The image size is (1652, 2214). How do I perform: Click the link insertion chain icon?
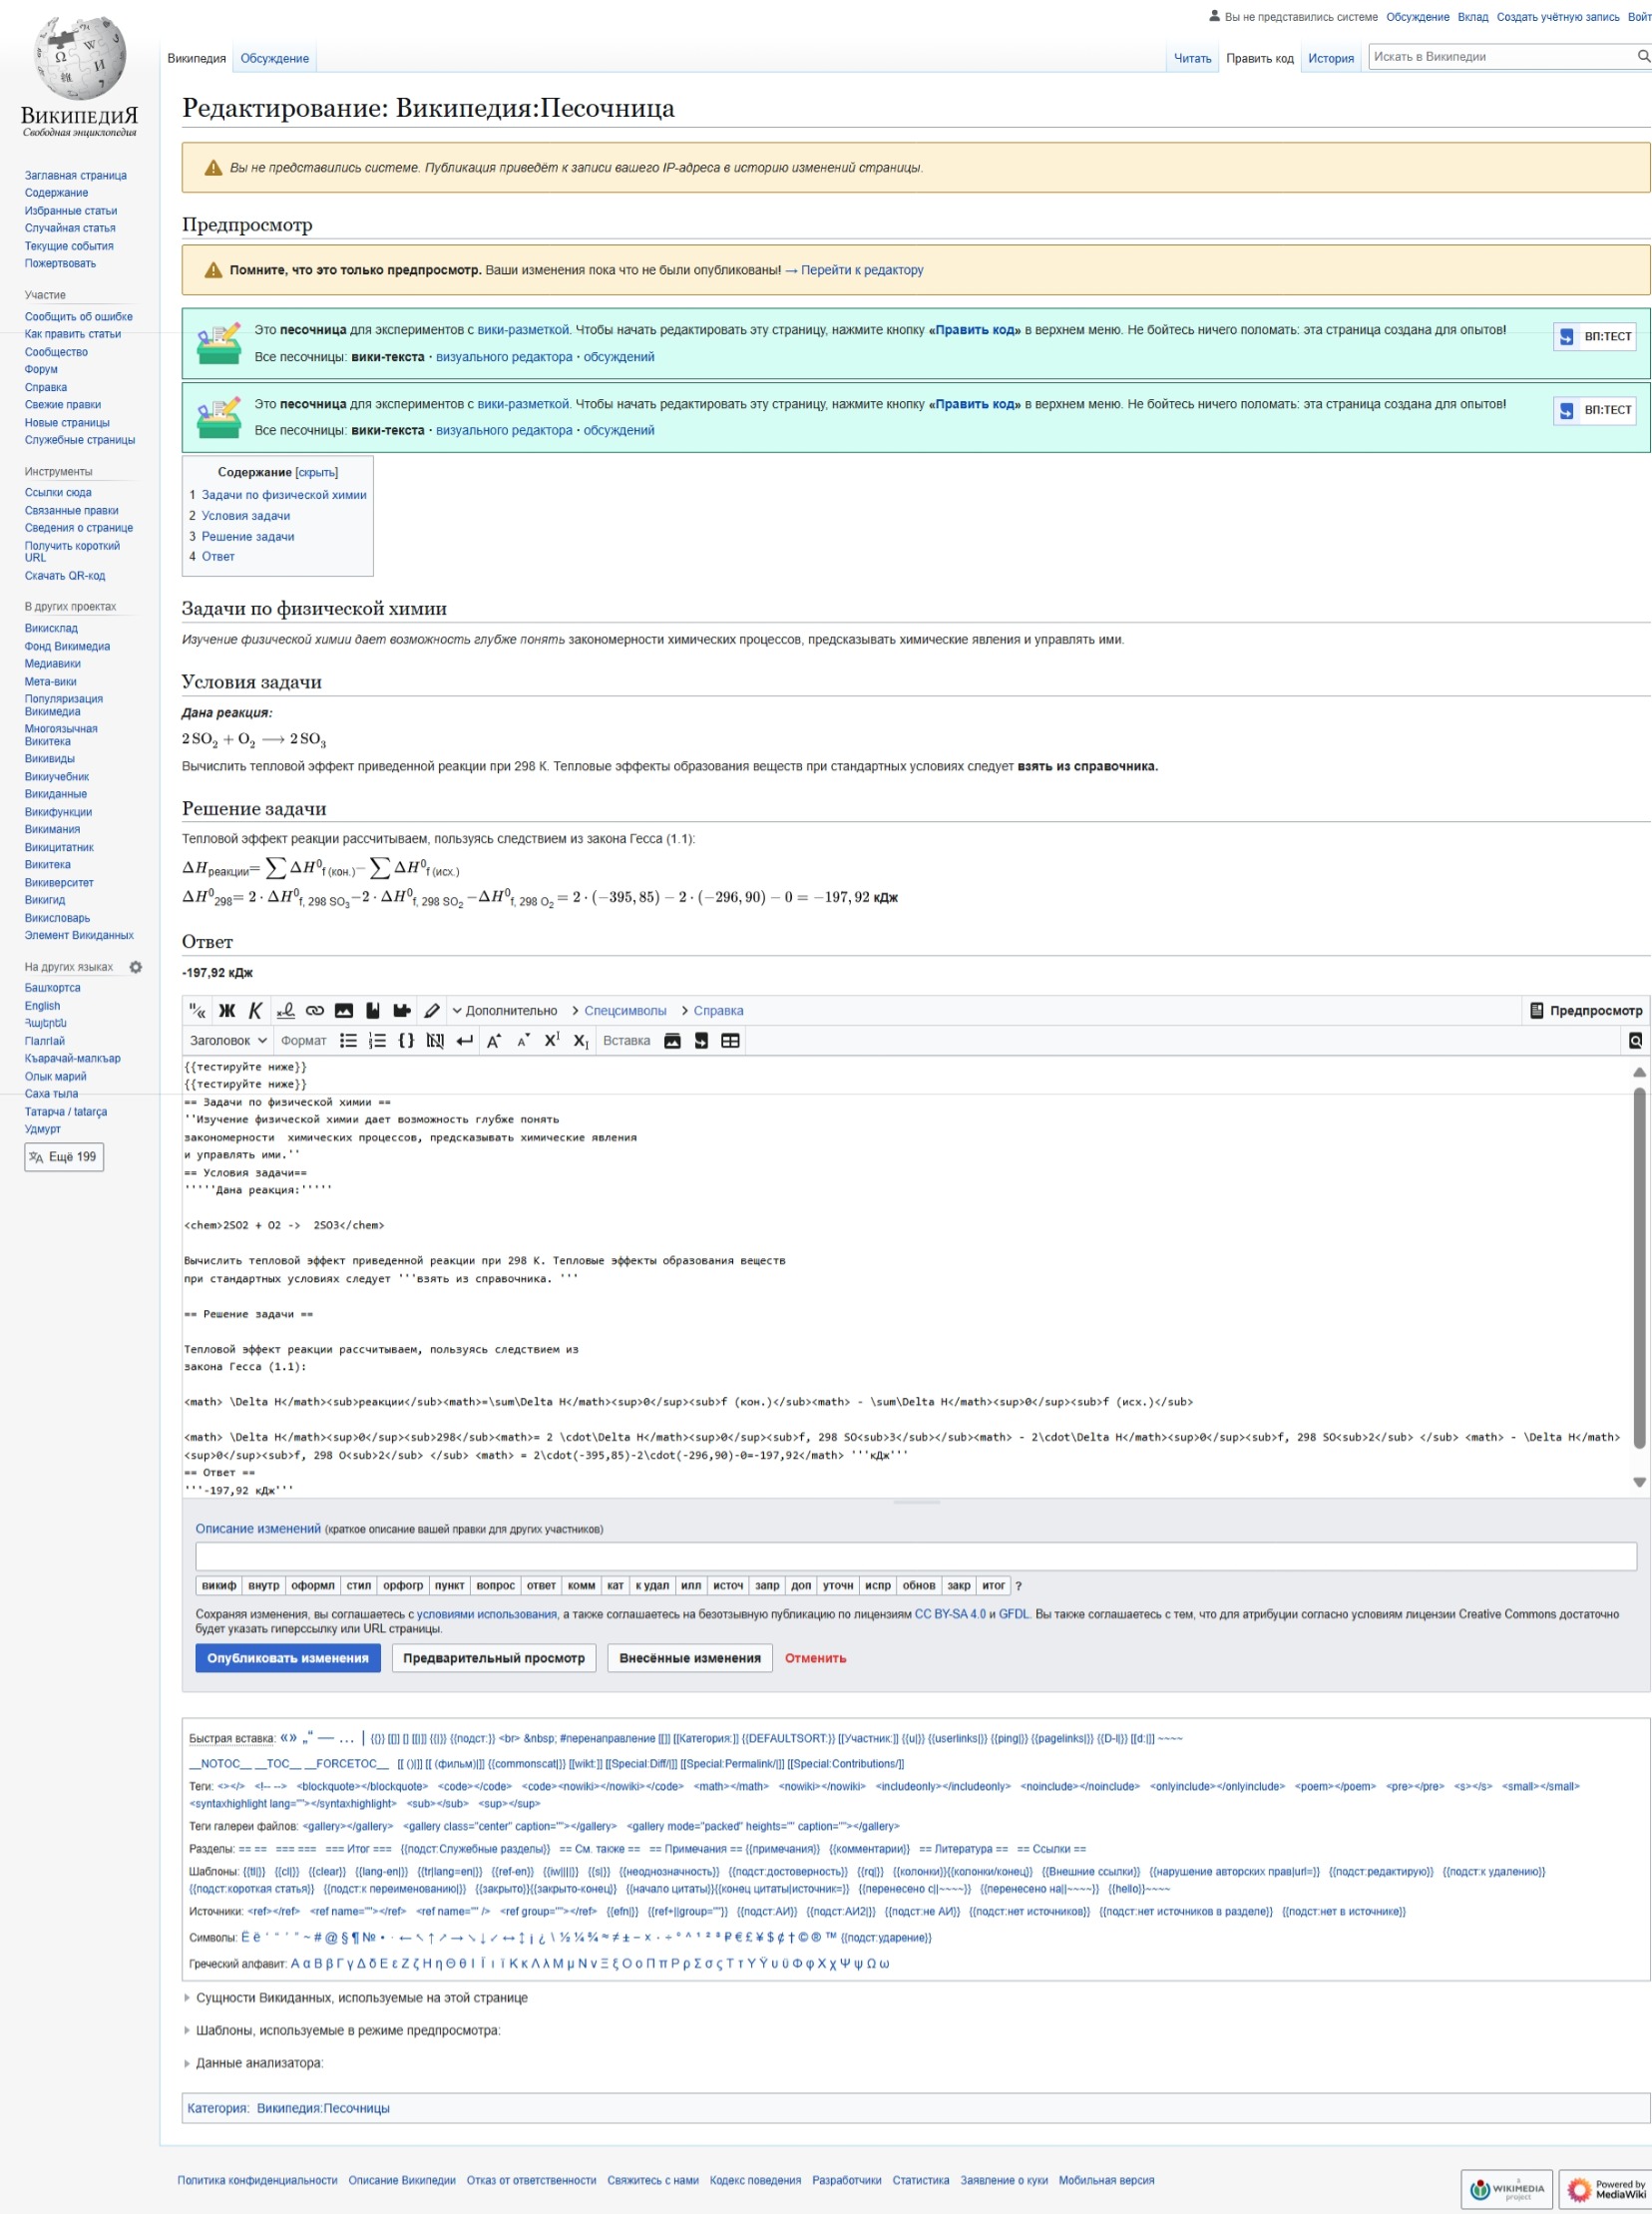click(314, 1010)
